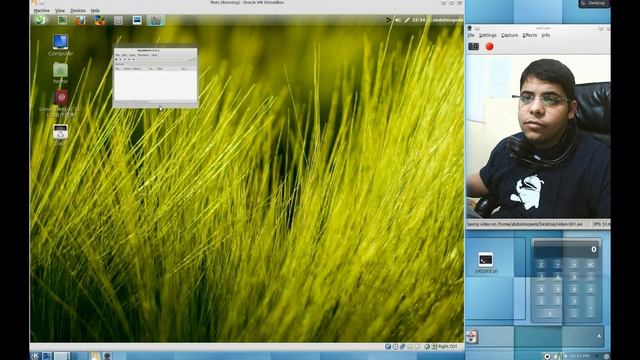The height and width of the screenshot is (360, 640).
Task: Open the terminal icon in the guest top panel
Action: tap(62, 20)
